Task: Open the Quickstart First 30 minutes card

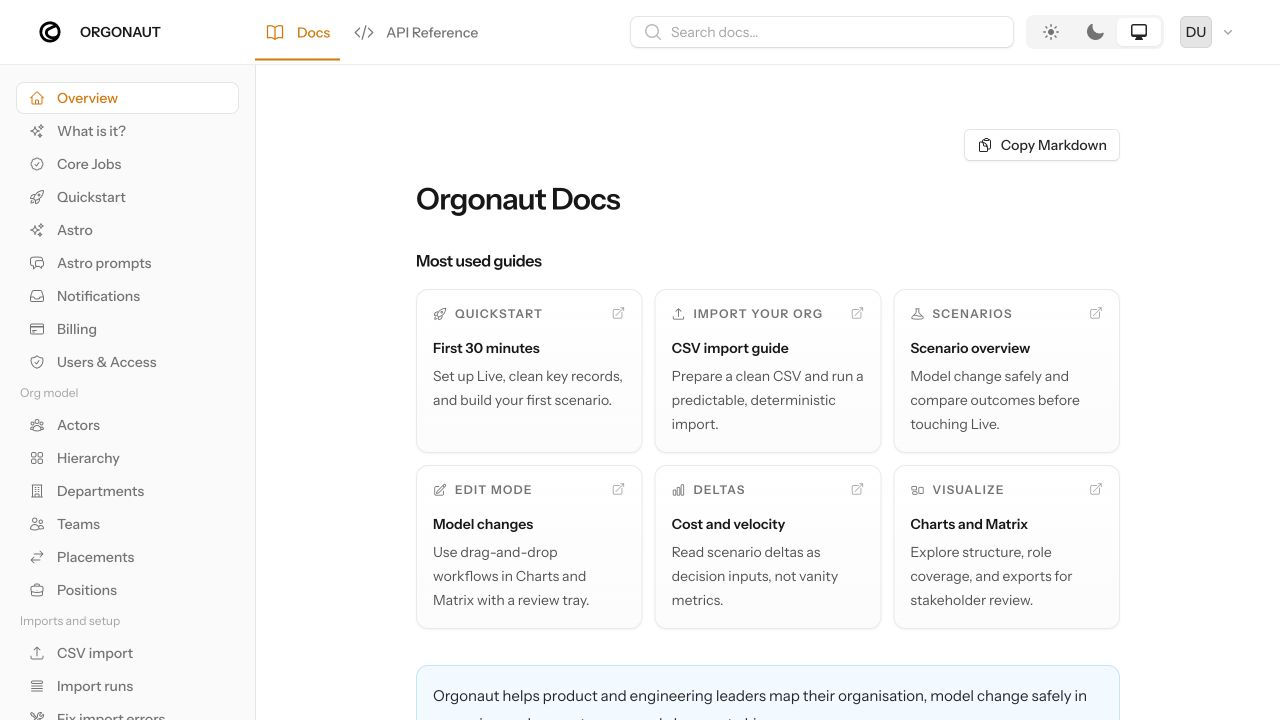Action: 529,371
